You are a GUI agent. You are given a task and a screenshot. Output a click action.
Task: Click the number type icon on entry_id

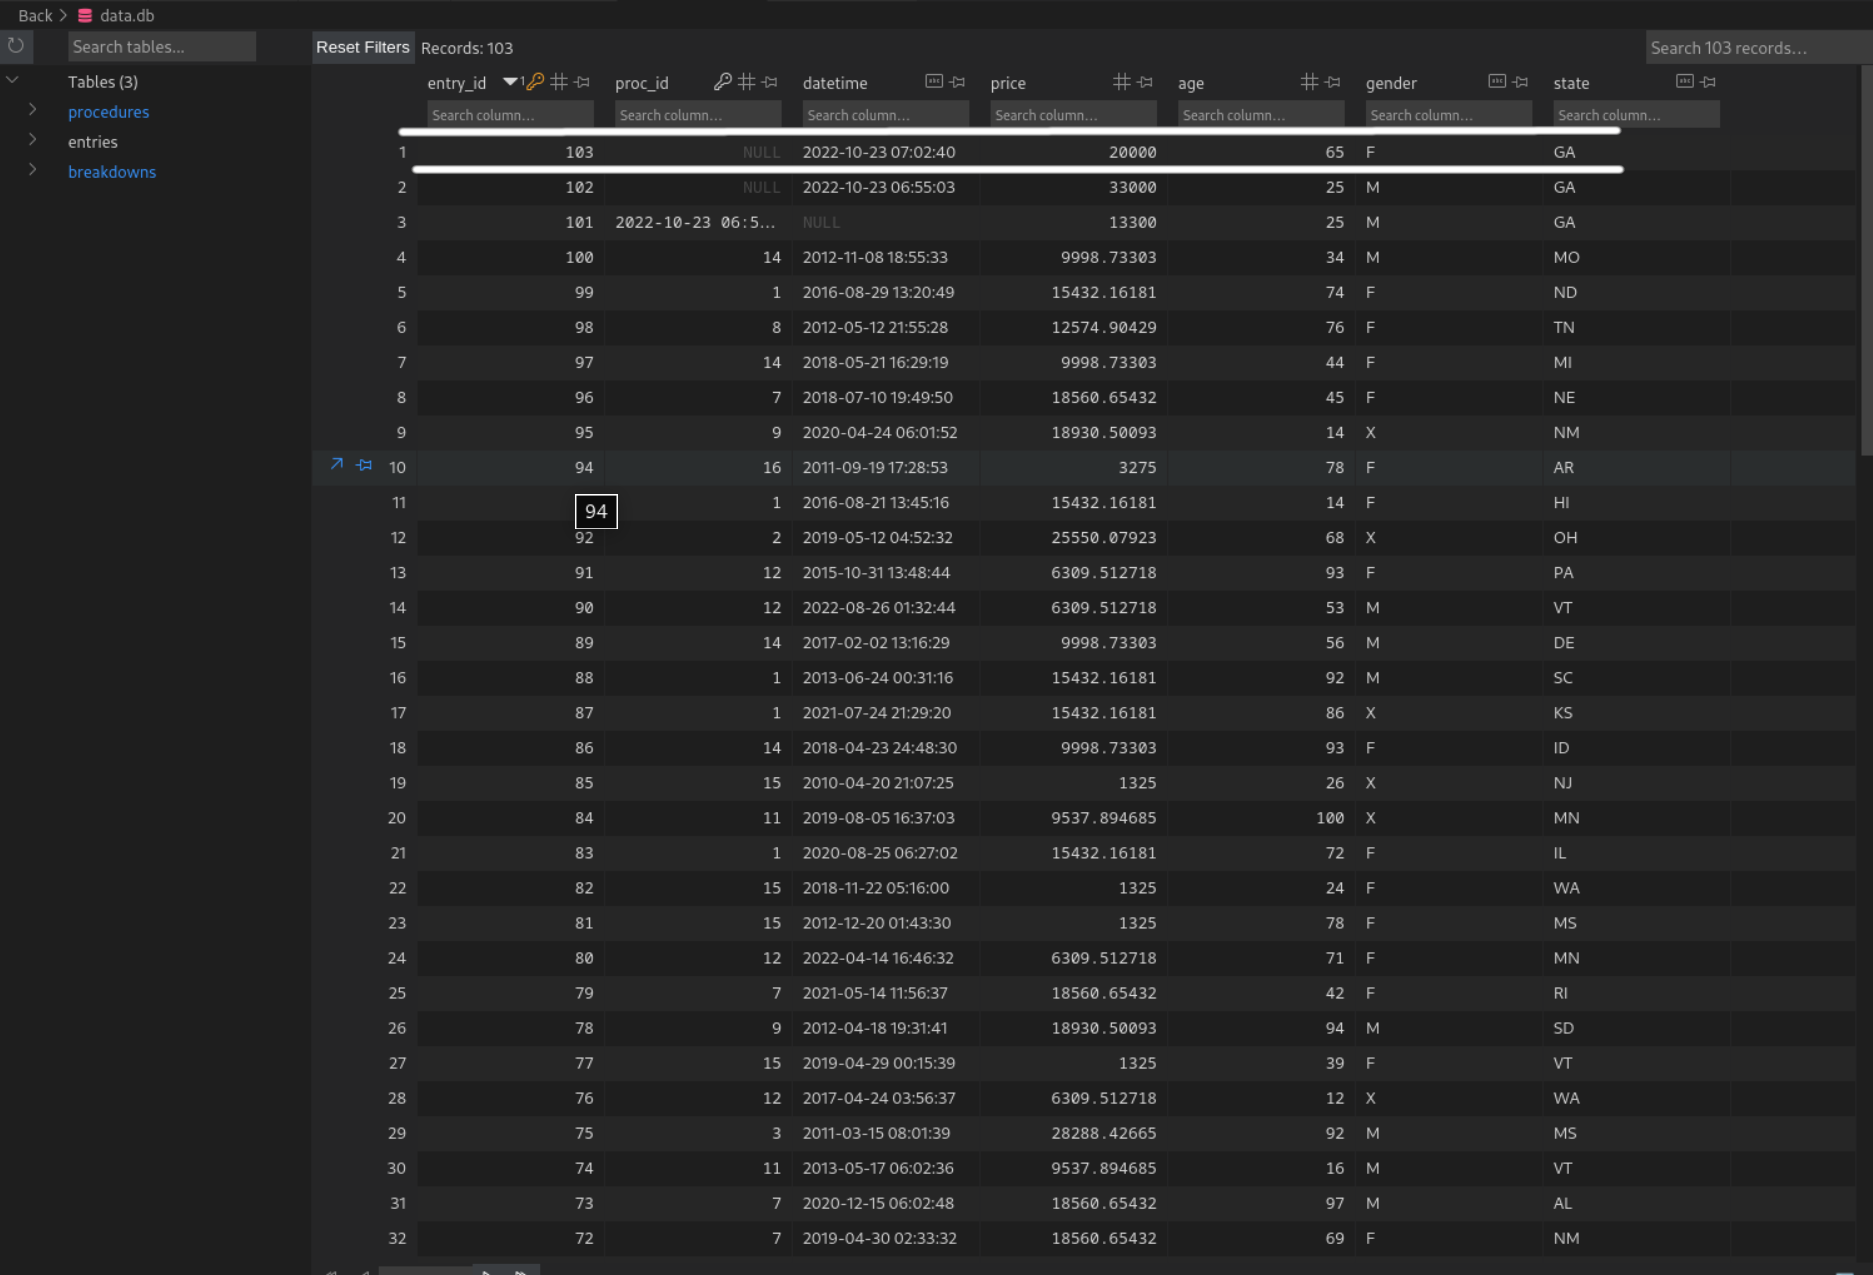pos(559,82)
